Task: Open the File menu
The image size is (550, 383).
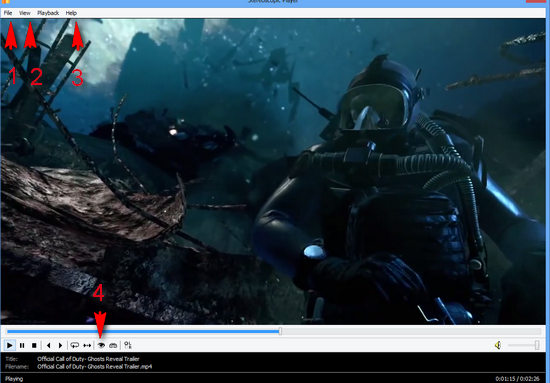Action: 8,13
